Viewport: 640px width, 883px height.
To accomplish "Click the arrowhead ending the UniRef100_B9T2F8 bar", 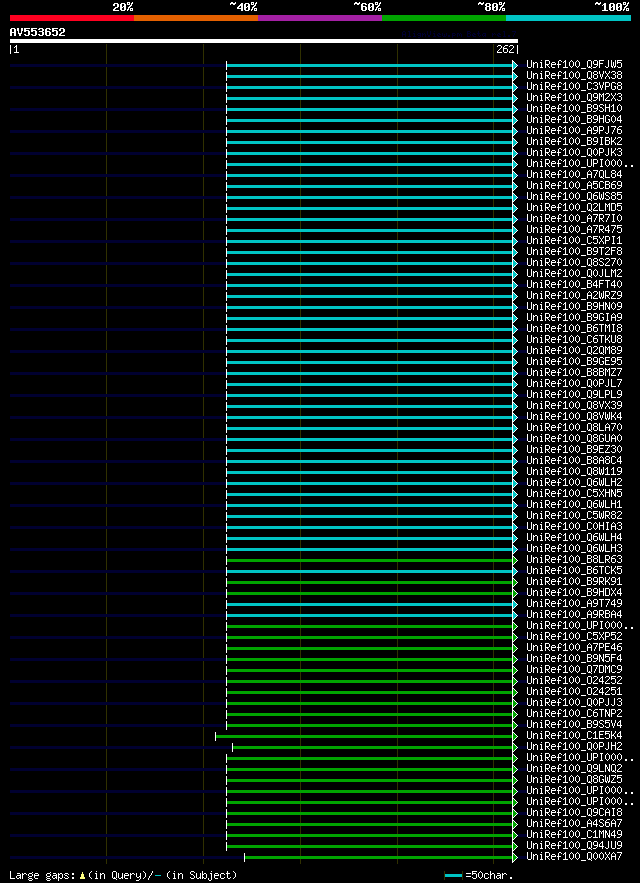I will 515,252.
